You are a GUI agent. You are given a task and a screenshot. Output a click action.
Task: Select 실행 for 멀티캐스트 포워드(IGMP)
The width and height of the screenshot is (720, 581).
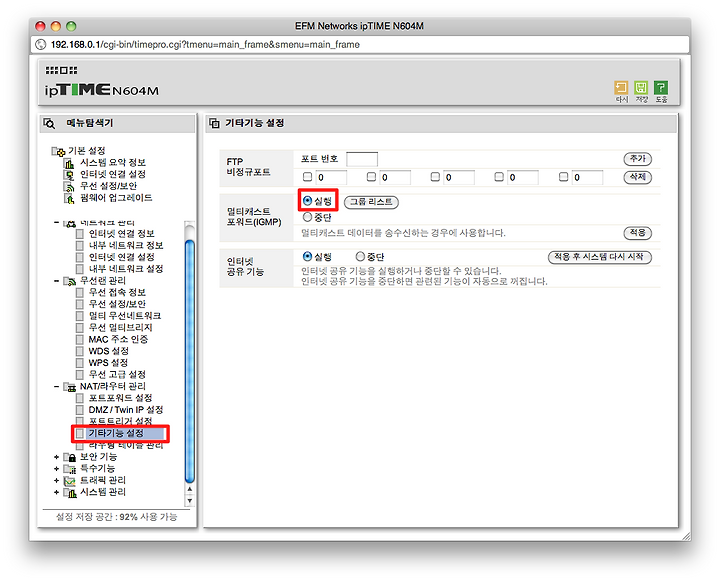tap(308, 201)
